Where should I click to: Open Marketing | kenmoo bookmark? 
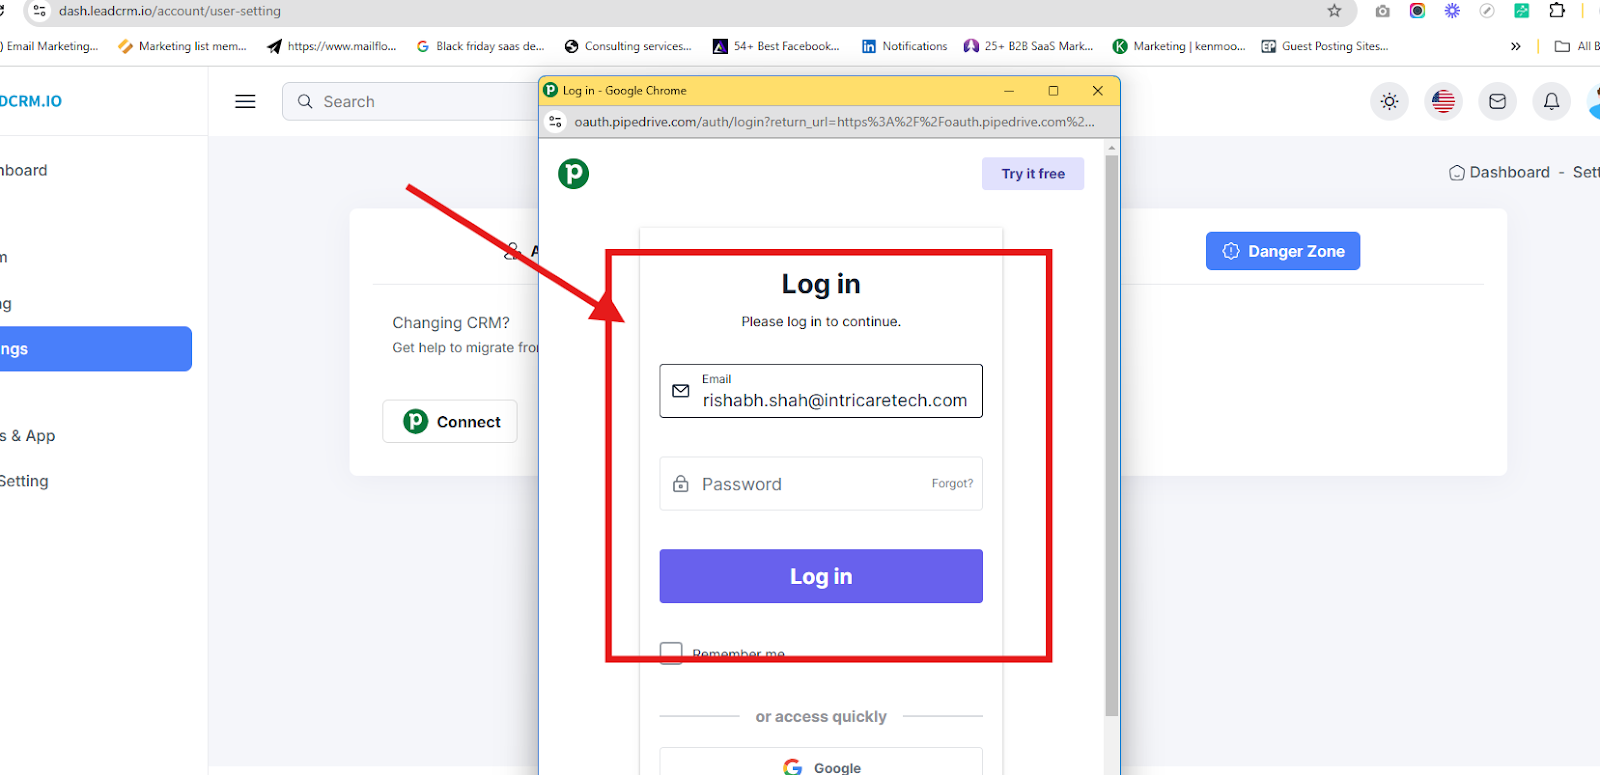point(1179,46)
